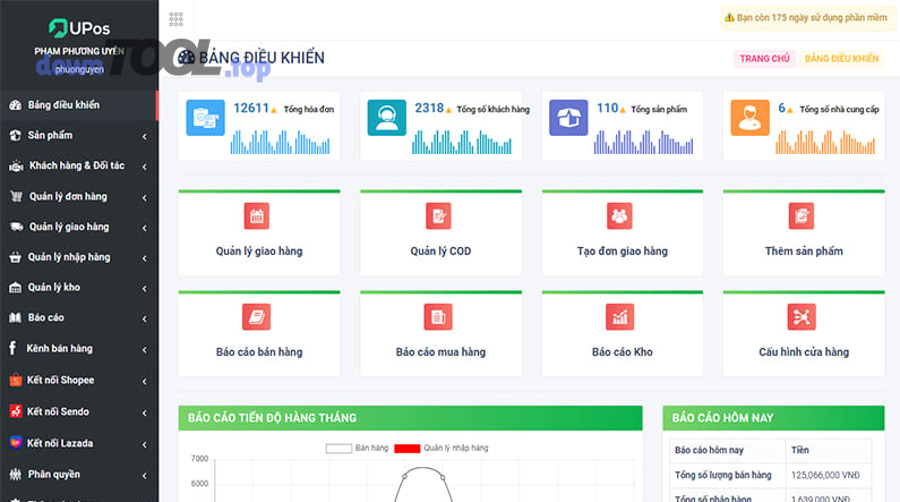Screen dimensions: 900x502
Task: Click the Tổng hóa đơn invoice icon
Action: pyautogui.click(x=205, y=118)
